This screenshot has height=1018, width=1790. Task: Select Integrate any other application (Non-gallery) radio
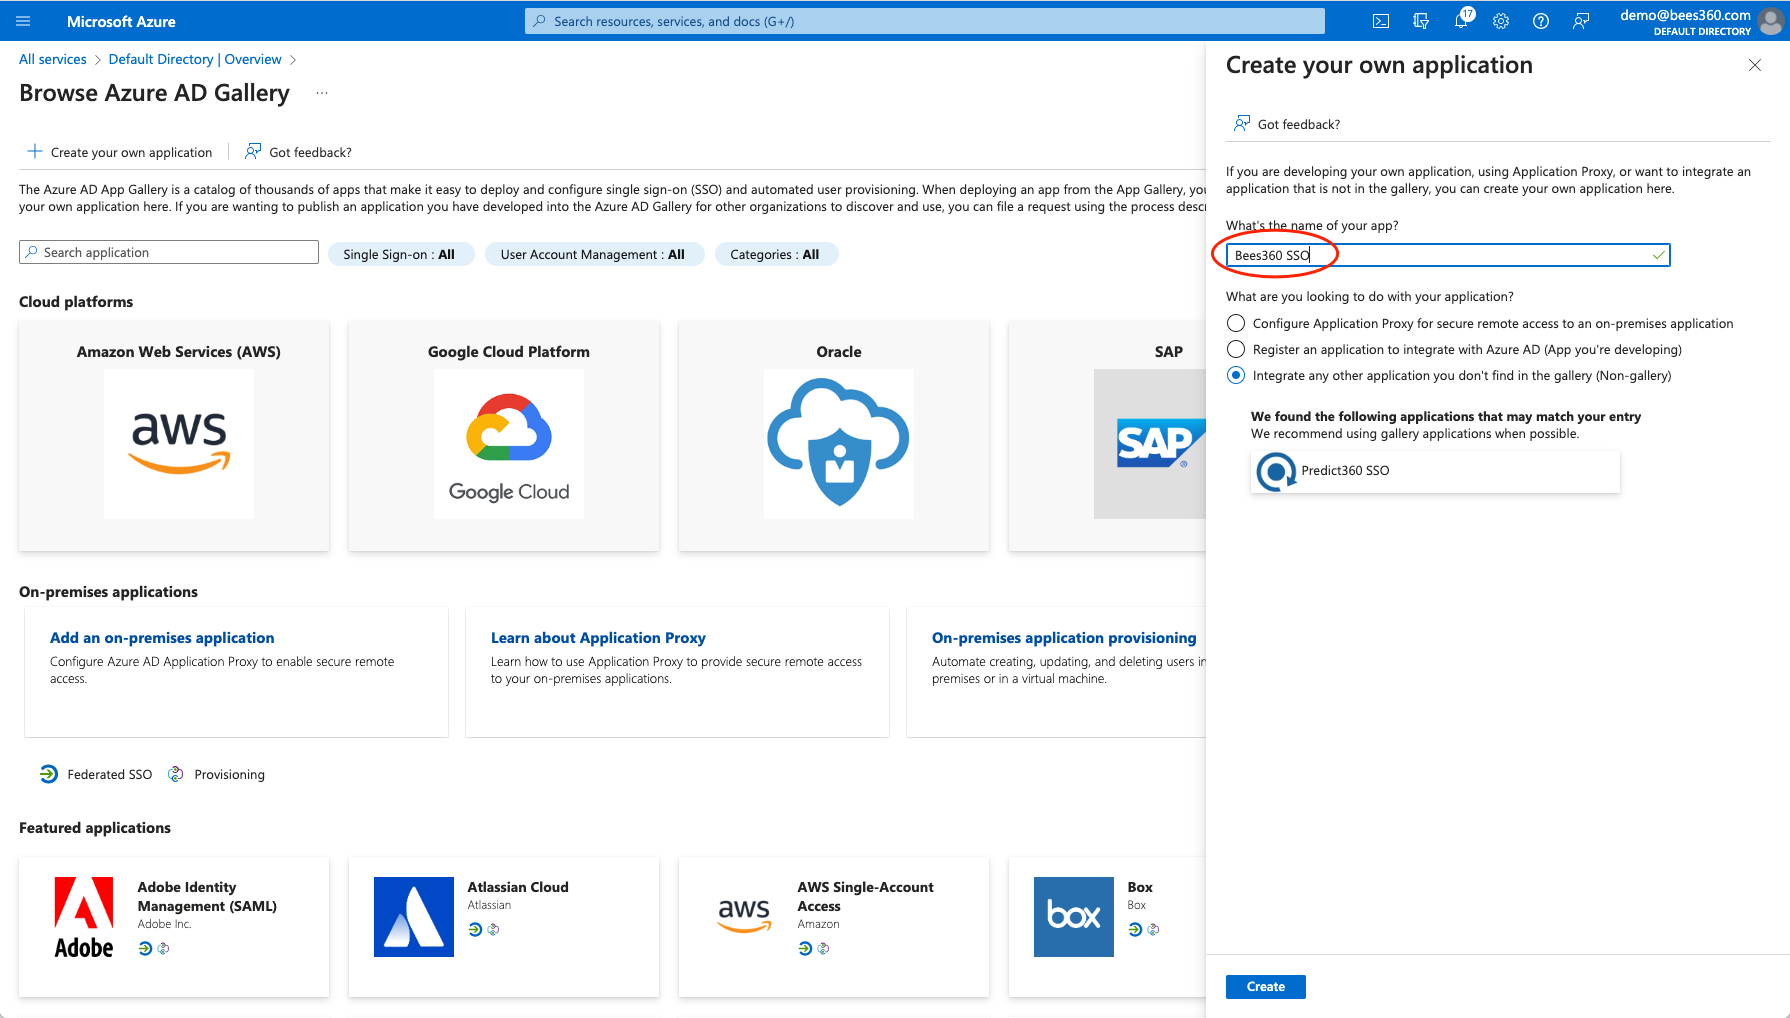(x=1236, y=375)
